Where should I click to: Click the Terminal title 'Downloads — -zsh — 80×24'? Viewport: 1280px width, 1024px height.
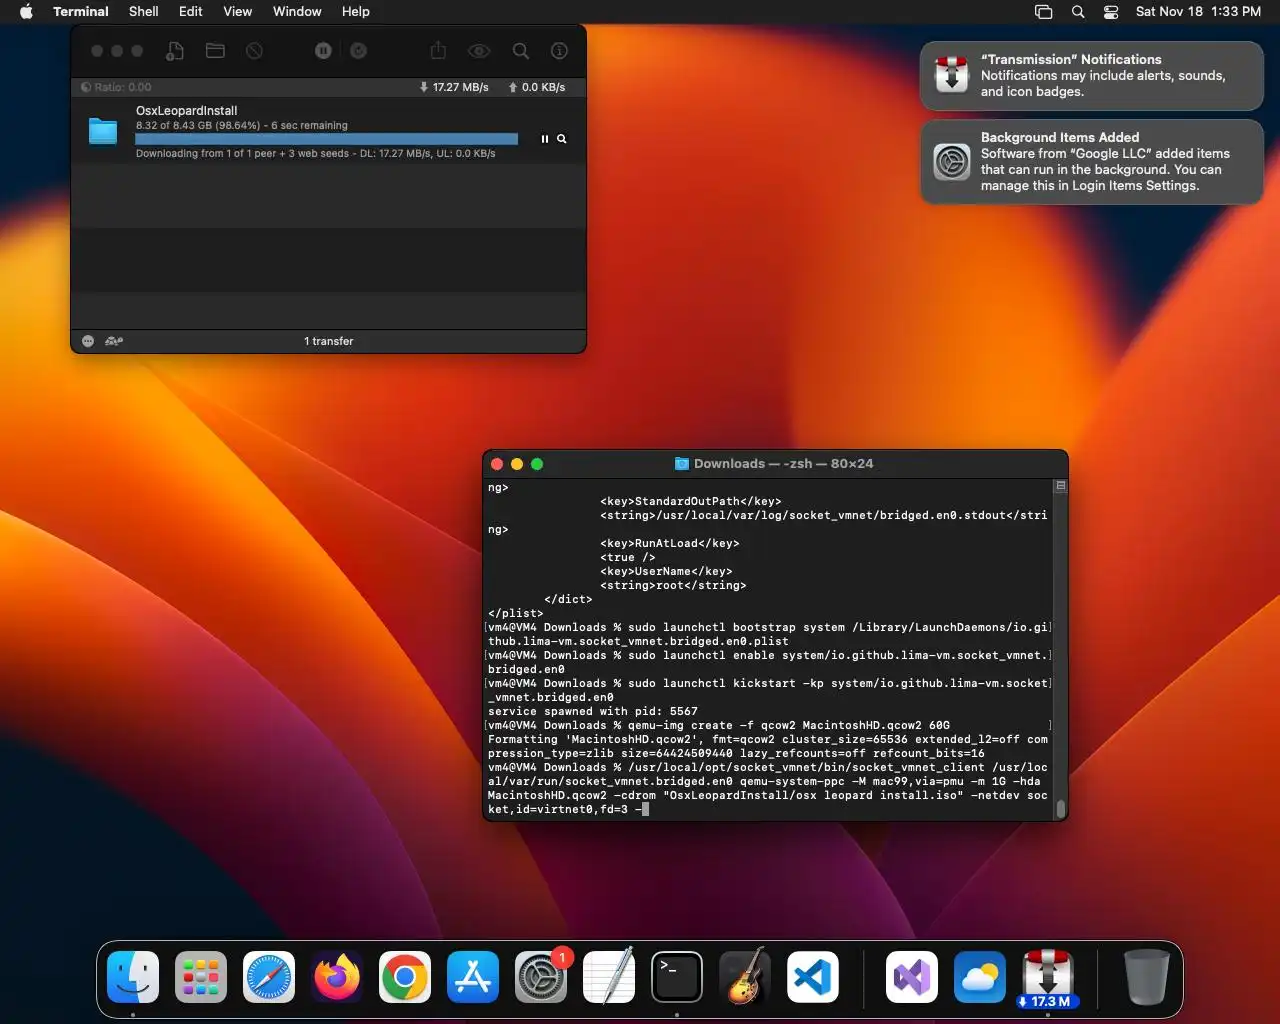[783, 464]
